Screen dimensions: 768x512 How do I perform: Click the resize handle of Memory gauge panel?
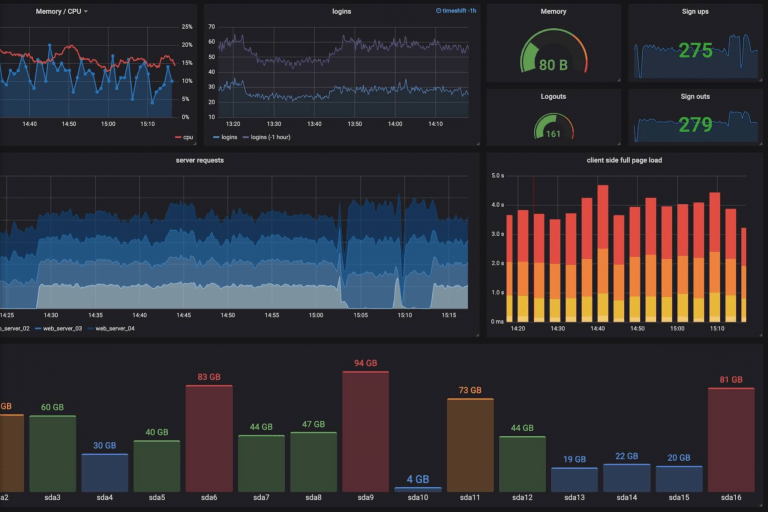619,79
